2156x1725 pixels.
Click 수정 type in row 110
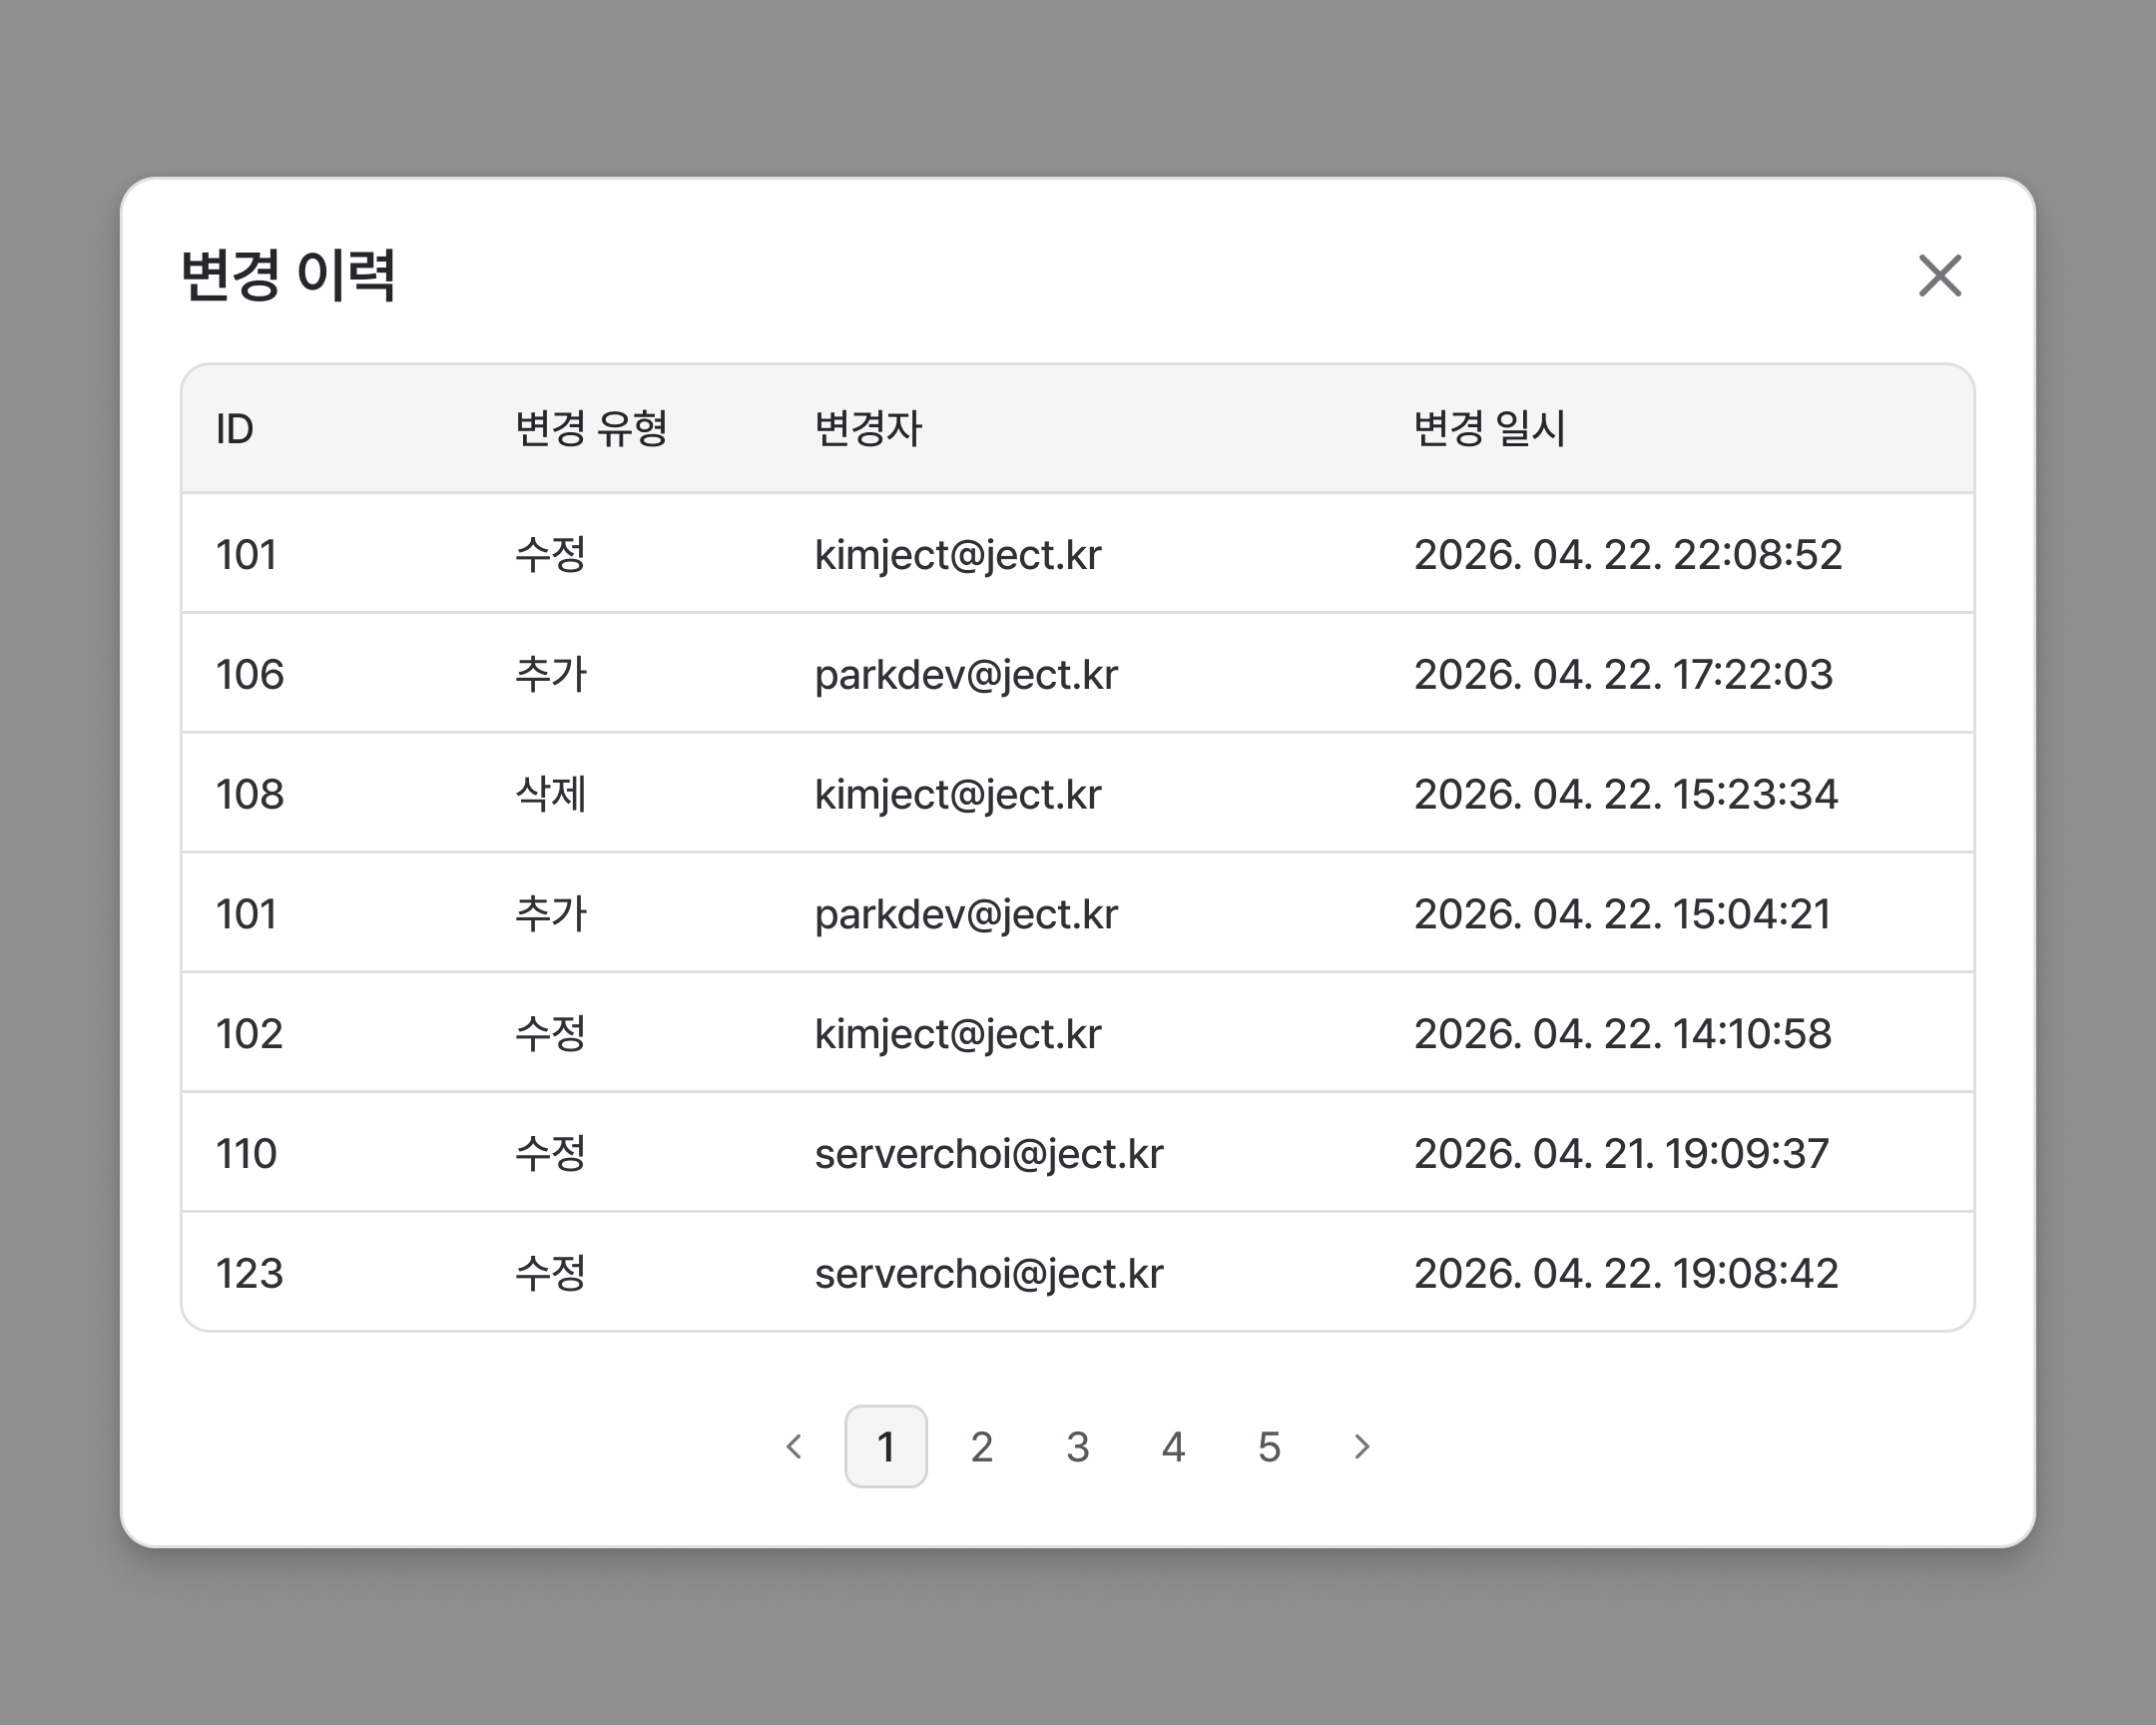(x=551, y=1154)
